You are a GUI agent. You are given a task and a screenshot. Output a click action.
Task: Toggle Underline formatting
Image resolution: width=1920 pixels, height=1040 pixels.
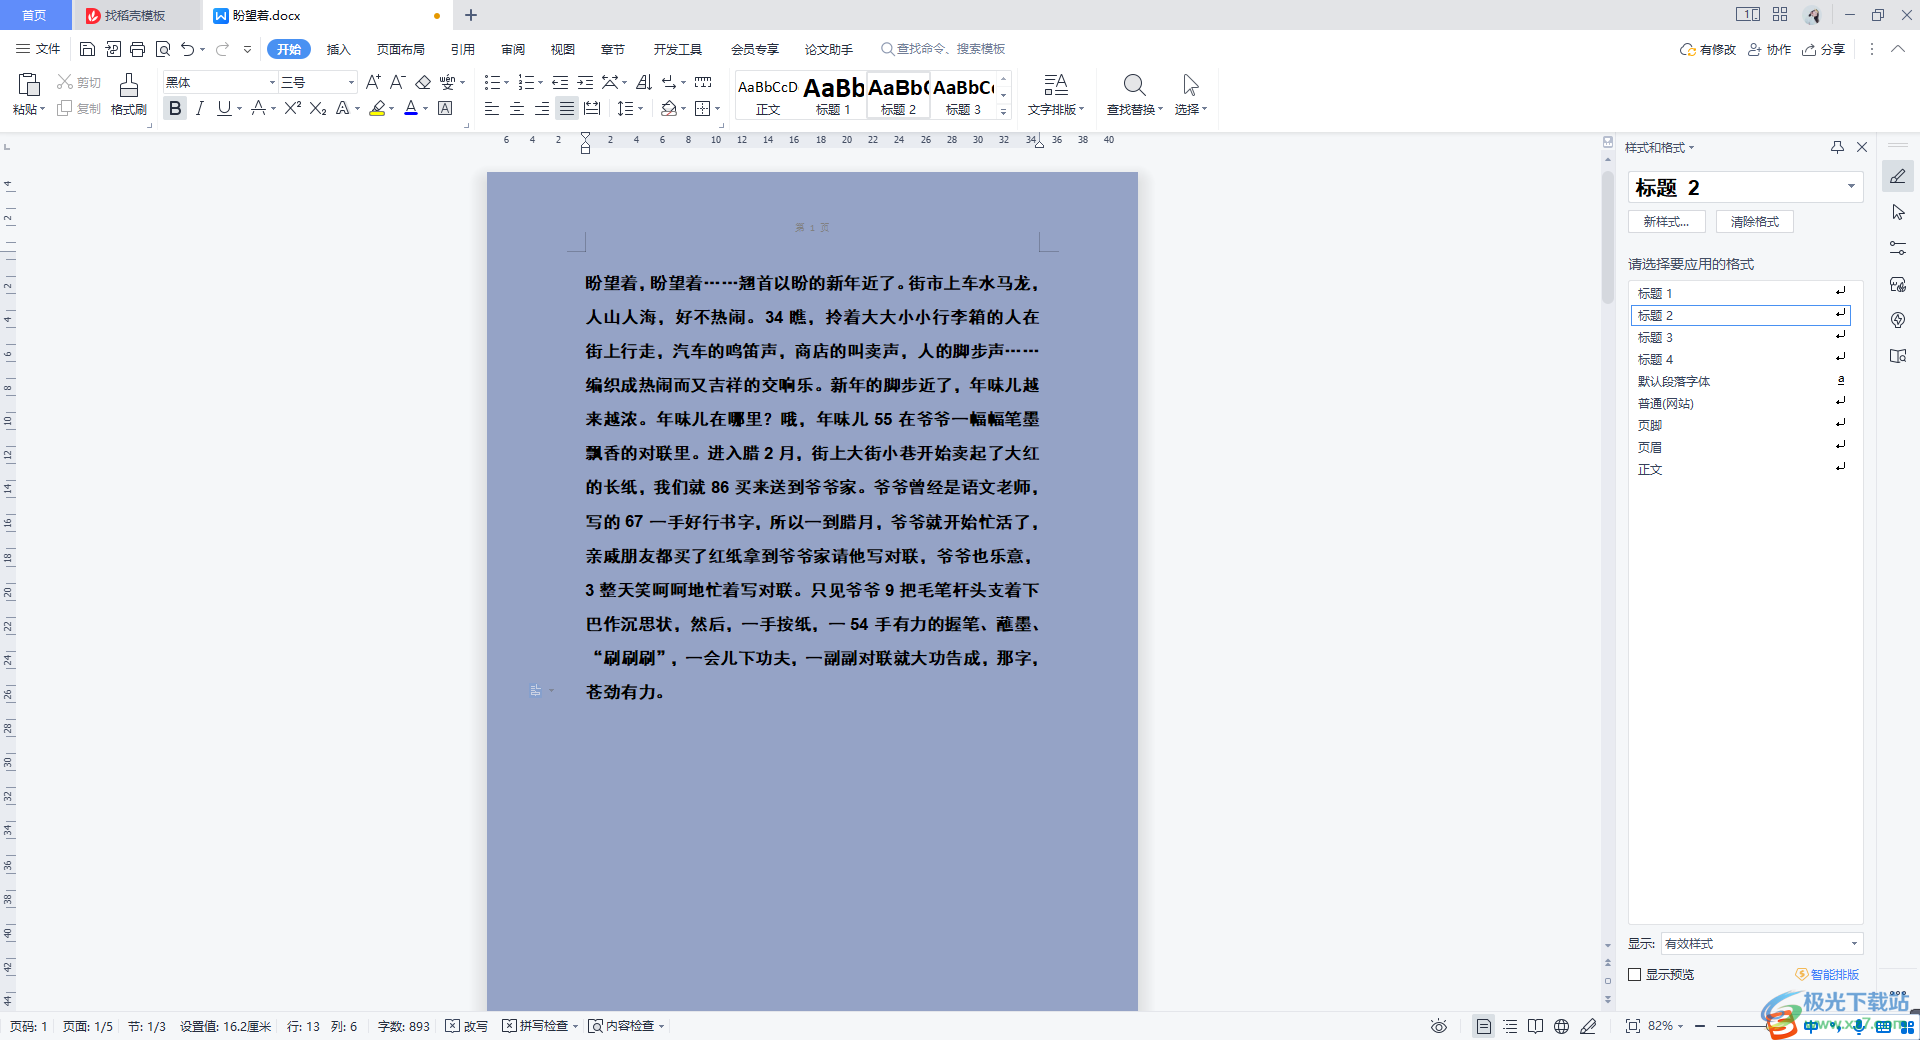tap(223, 108)
